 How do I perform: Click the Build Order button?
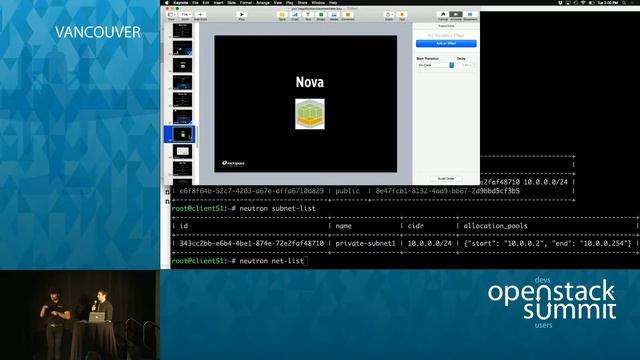click(x=446, y=179)
